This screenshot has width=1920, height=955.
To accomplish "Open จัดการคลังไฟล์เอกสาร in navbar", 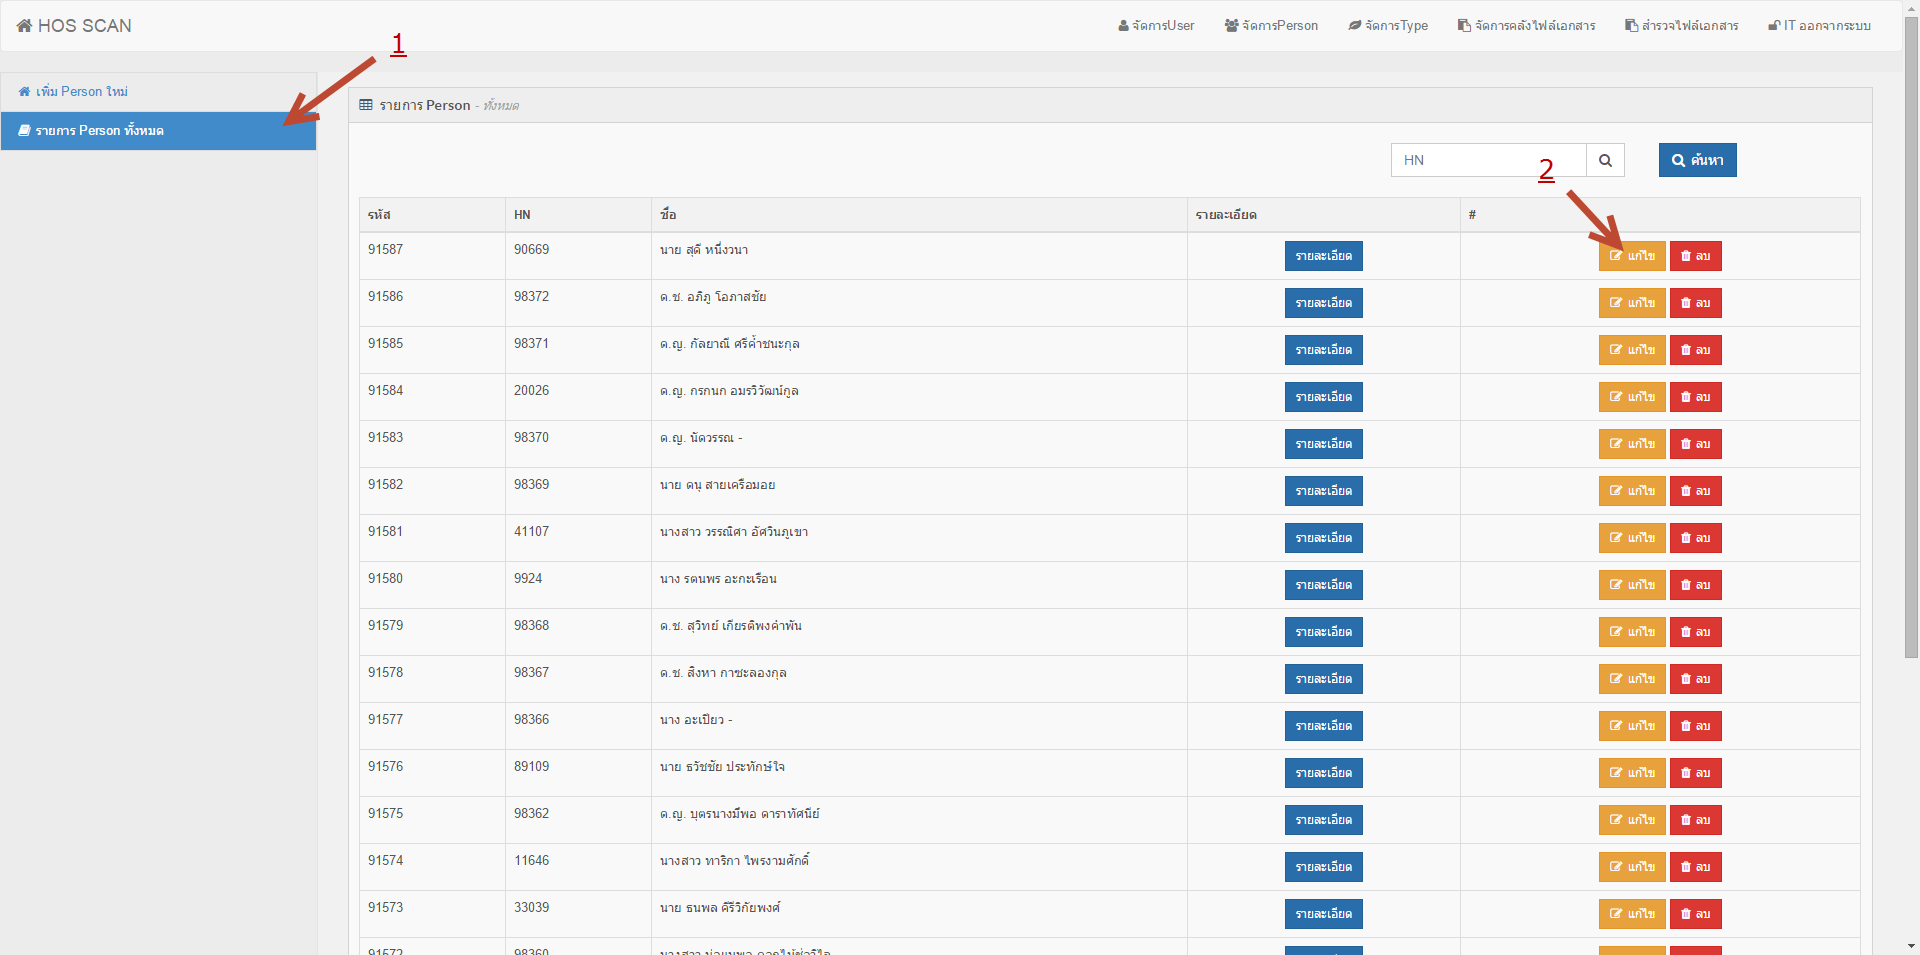I will pos(1526,26).
